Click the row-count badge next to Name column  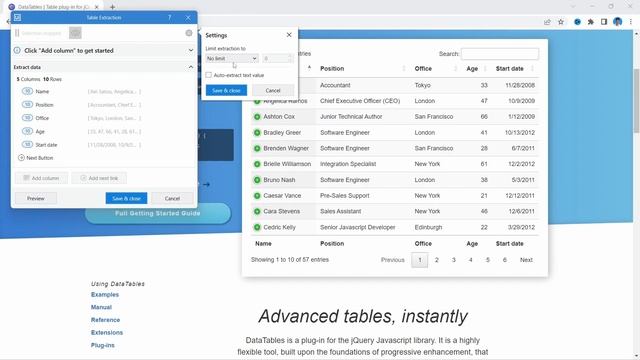pyautogui.click(x=27, y=91)
